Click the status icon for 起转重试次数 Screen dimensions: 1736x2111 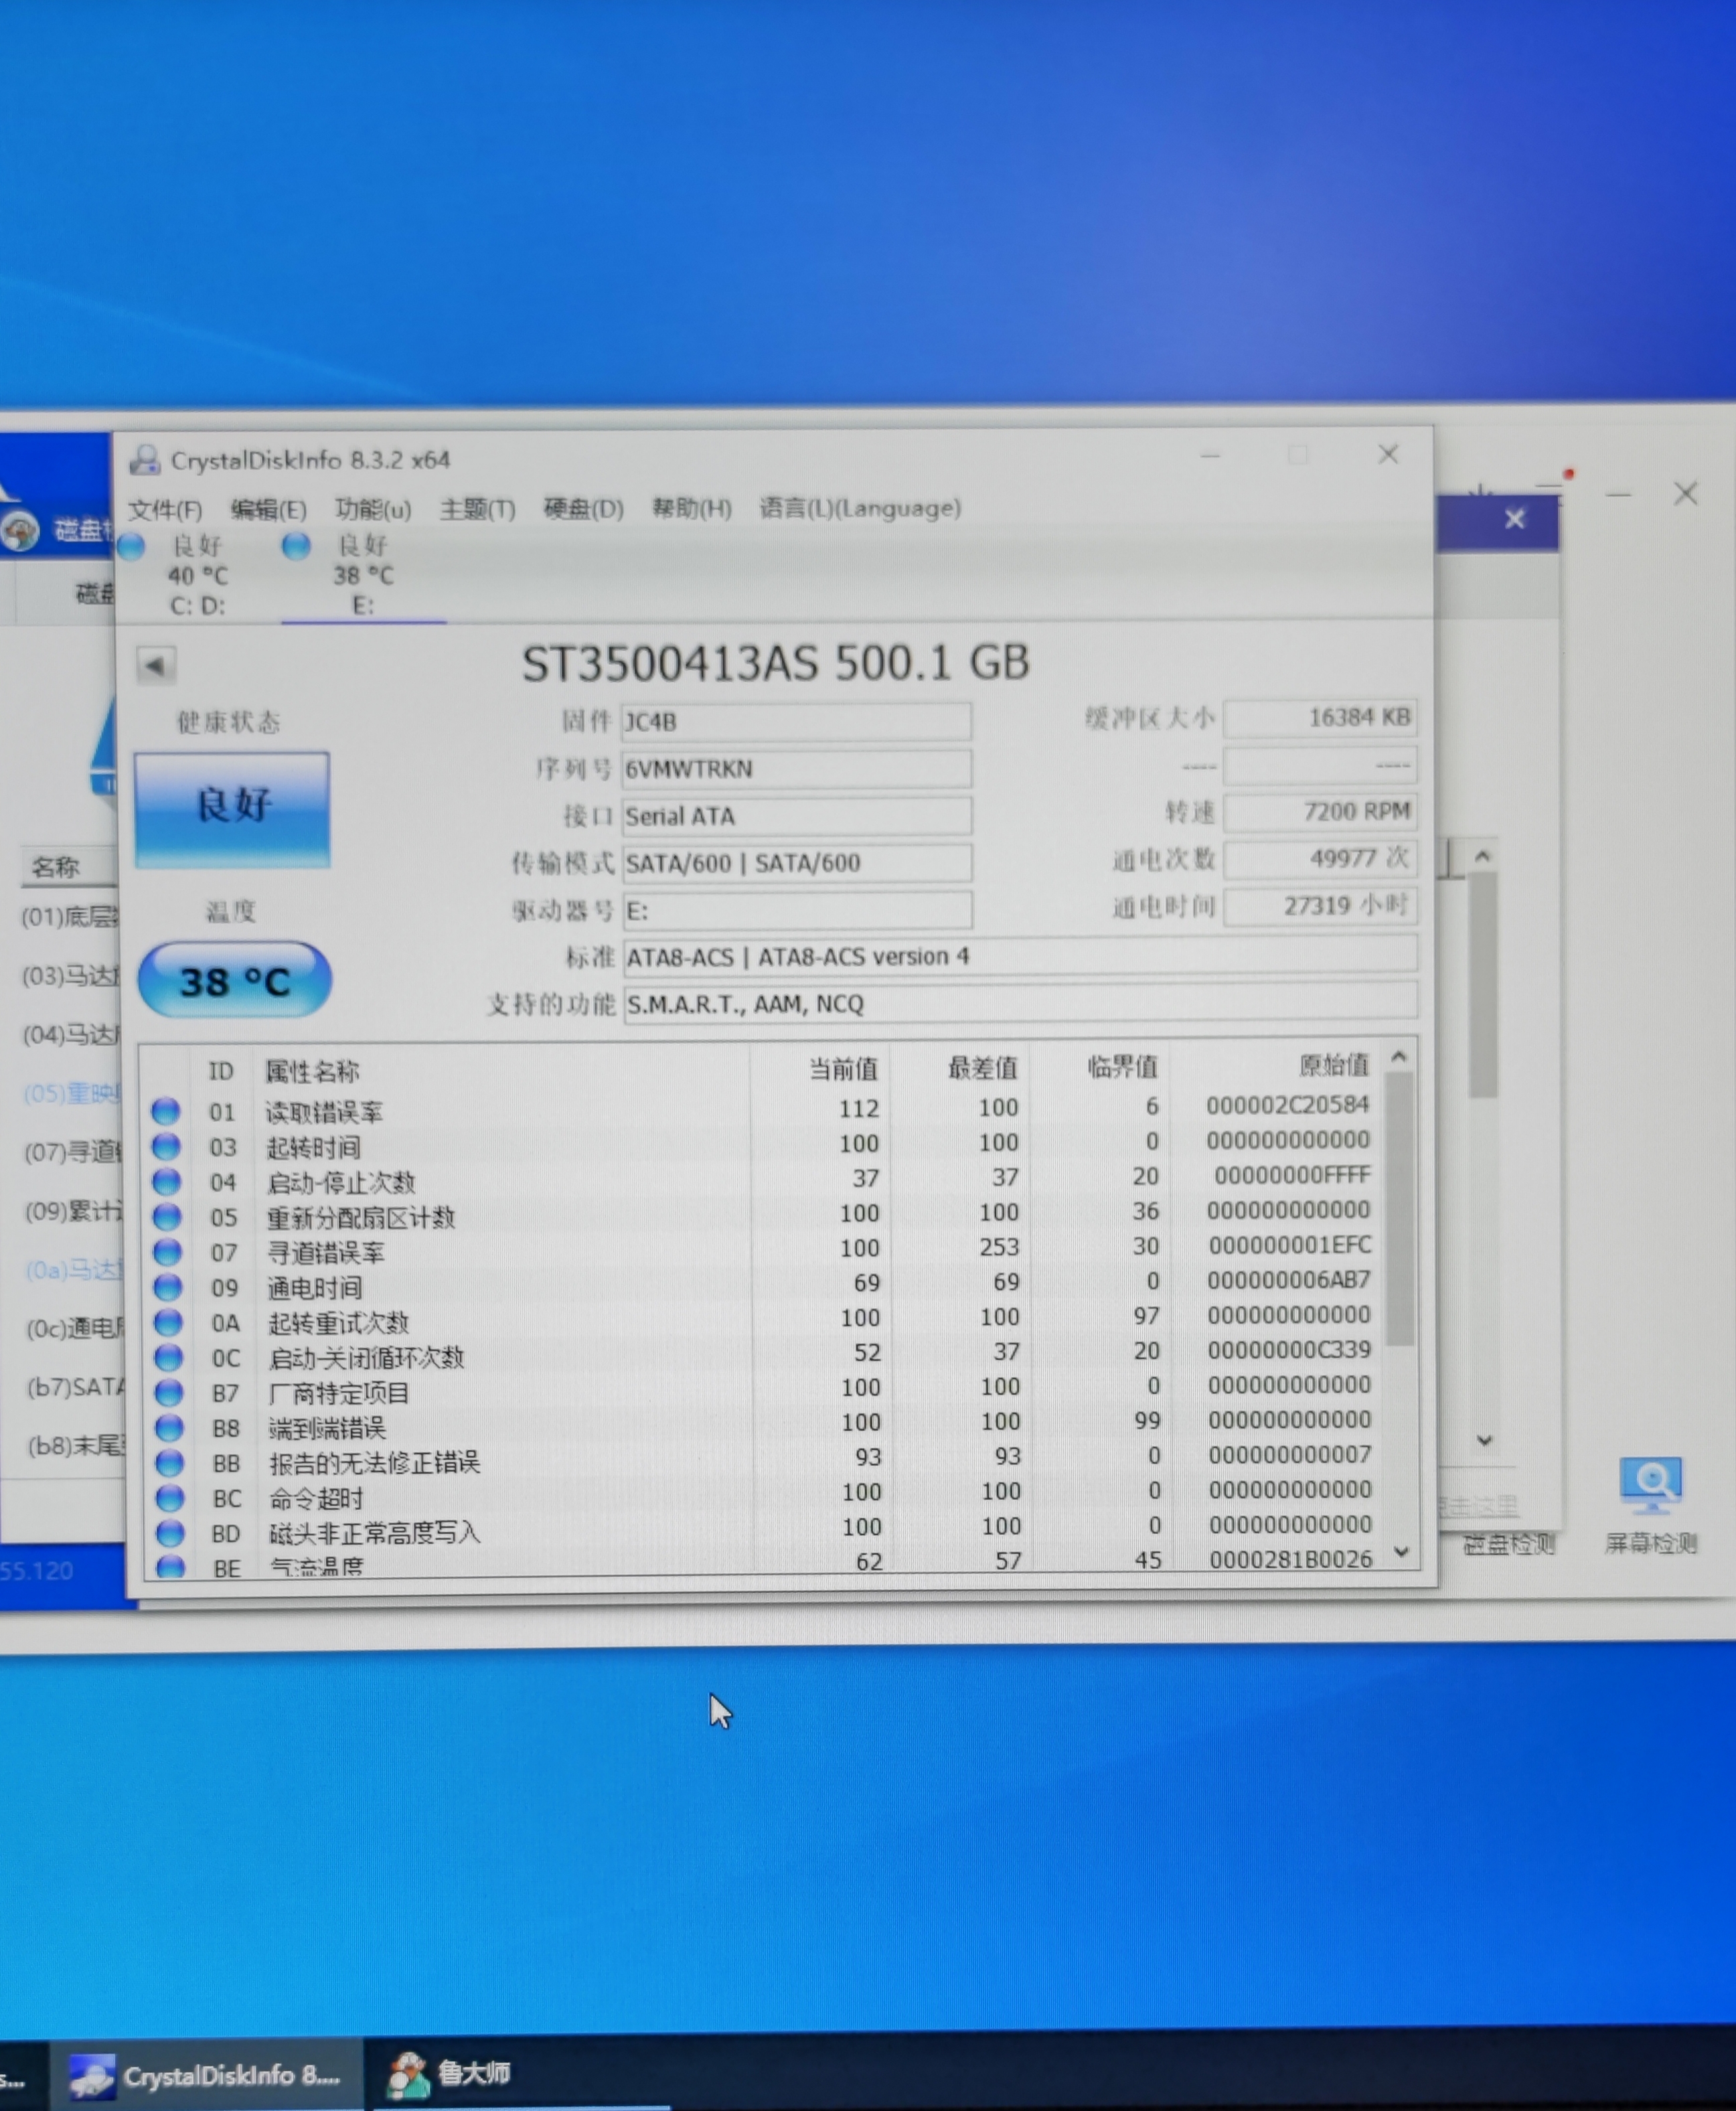[x=168, y=1322]
